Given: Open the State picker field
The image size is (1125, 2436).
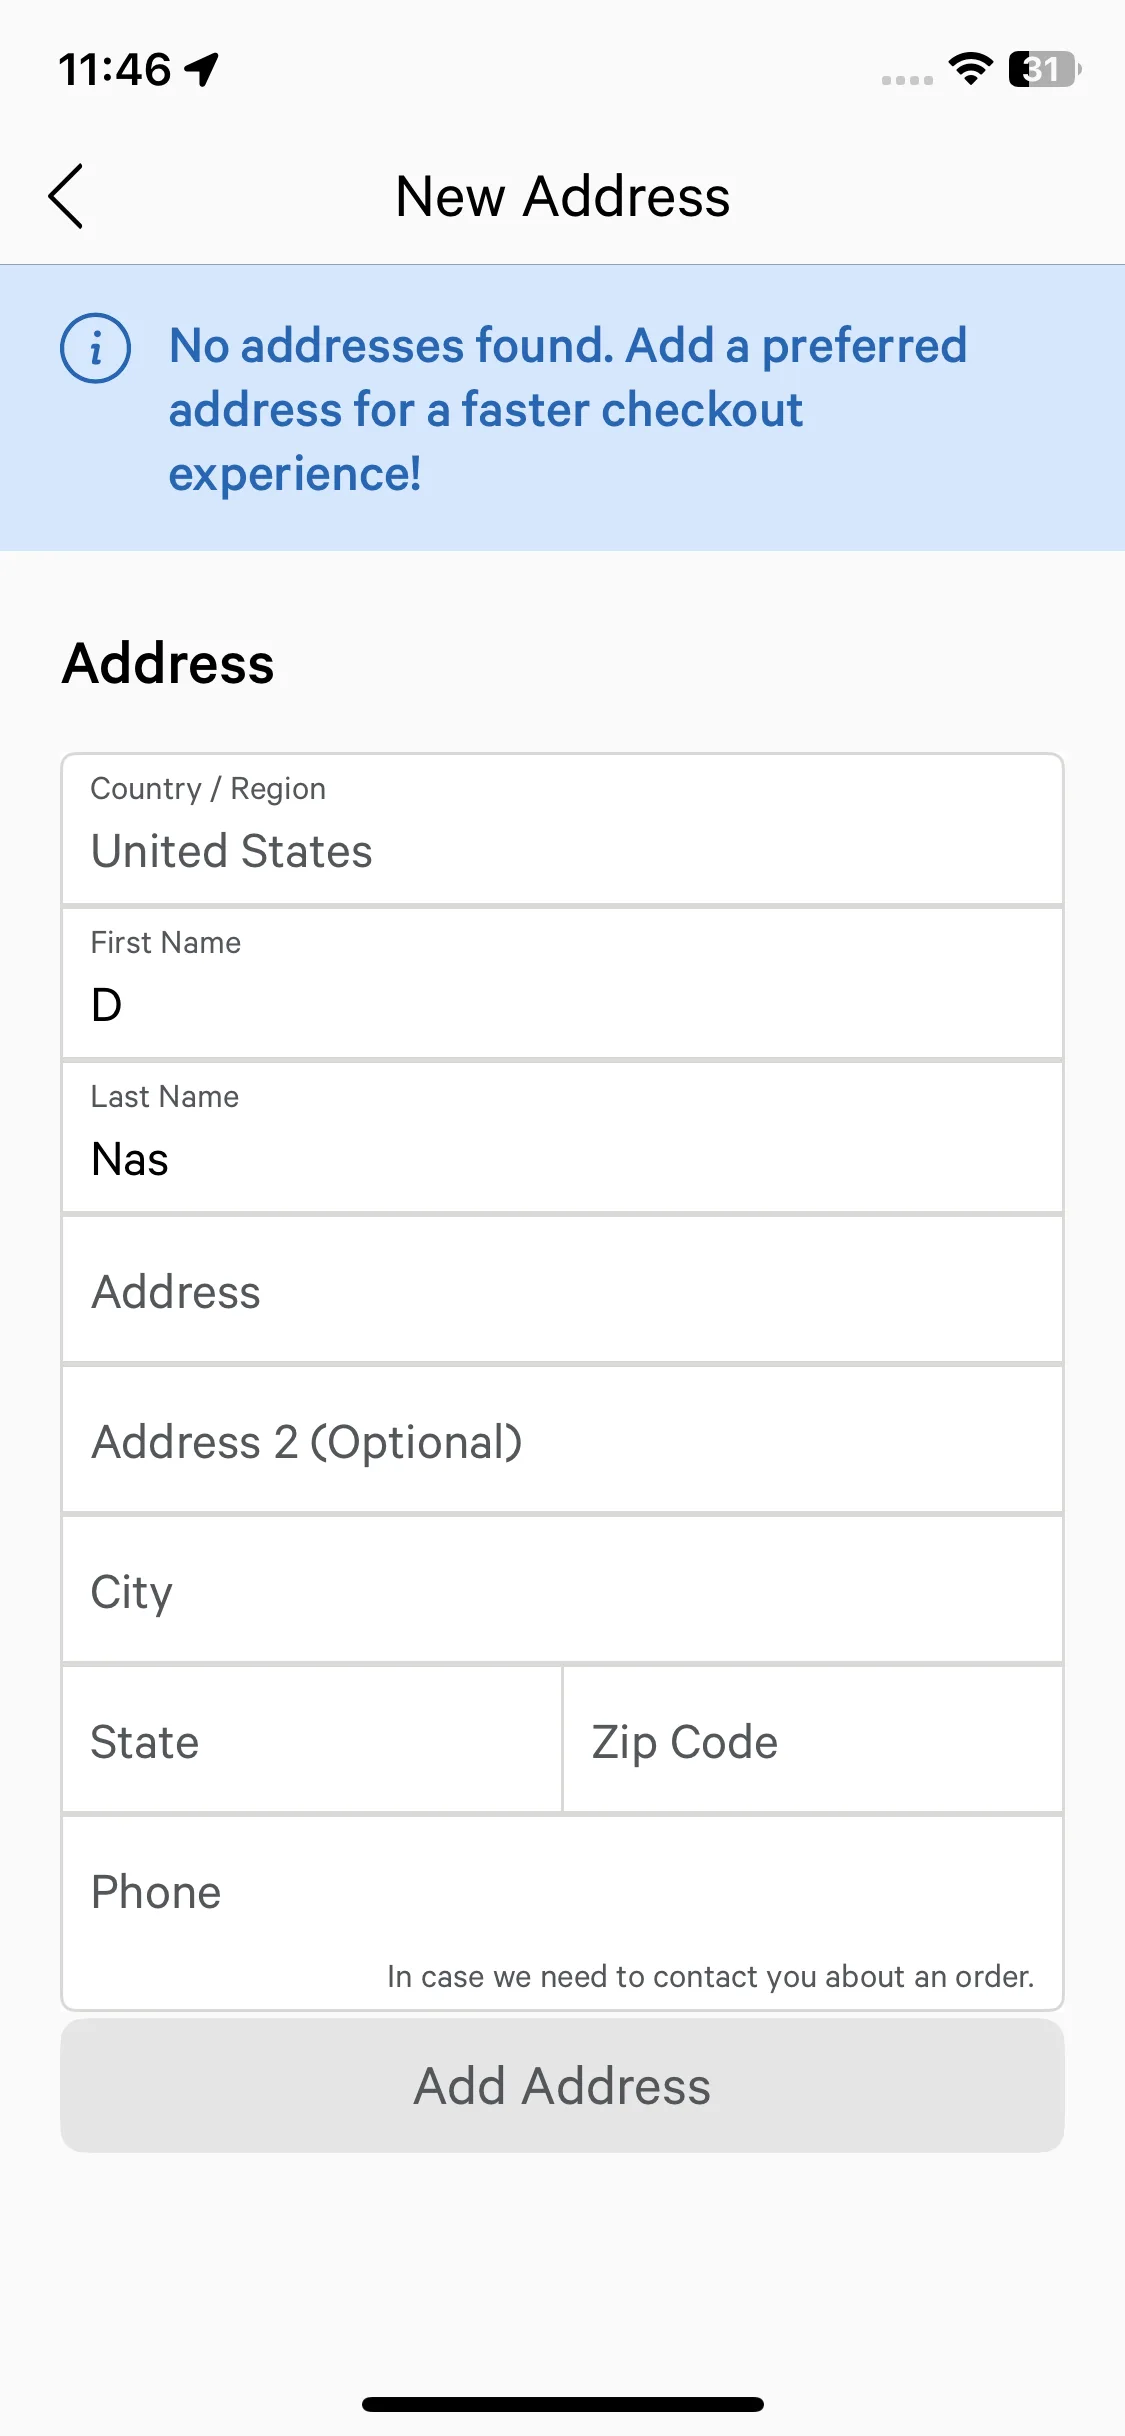Looking at the screenshot, I should coord(312,1741).
